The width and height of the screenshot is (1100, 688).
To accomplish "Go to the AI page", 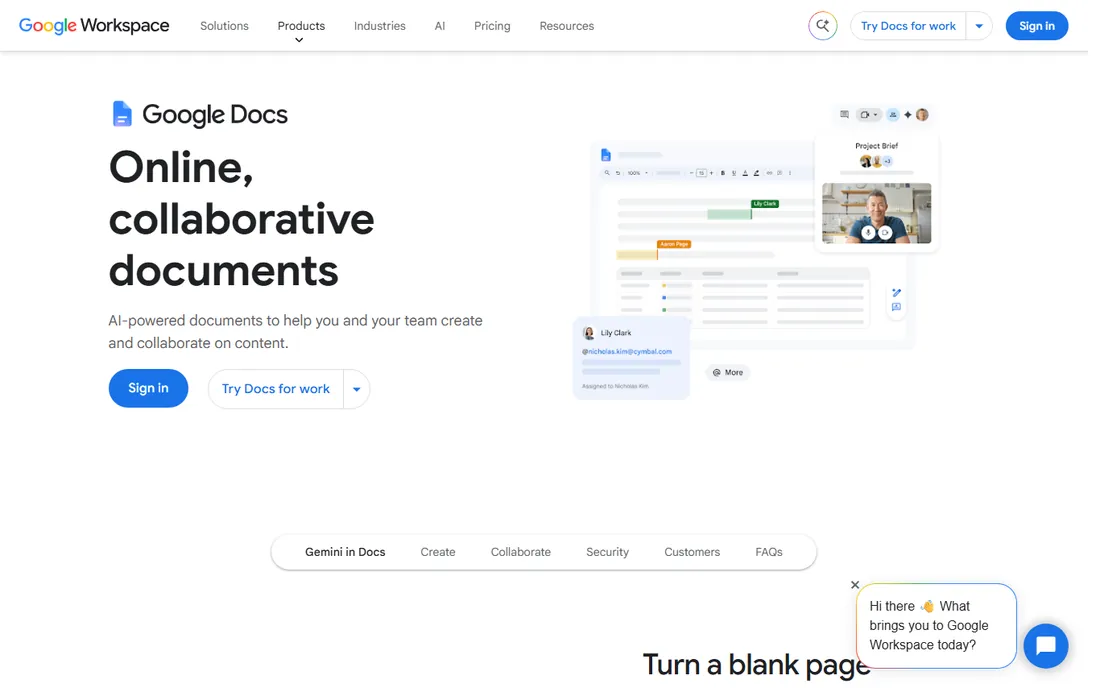I will (x=440, y=26).
